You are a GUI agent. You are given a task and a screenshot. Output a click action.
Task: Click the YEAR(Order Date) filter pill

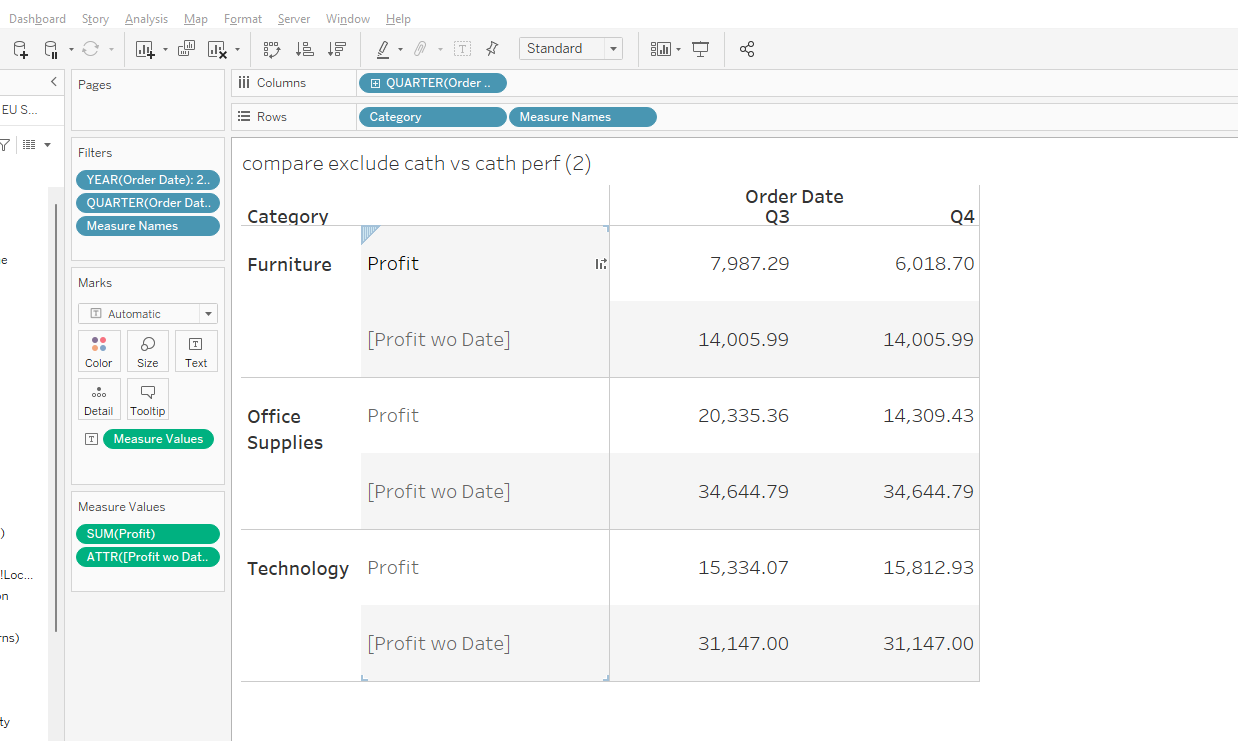click(148, 179)
